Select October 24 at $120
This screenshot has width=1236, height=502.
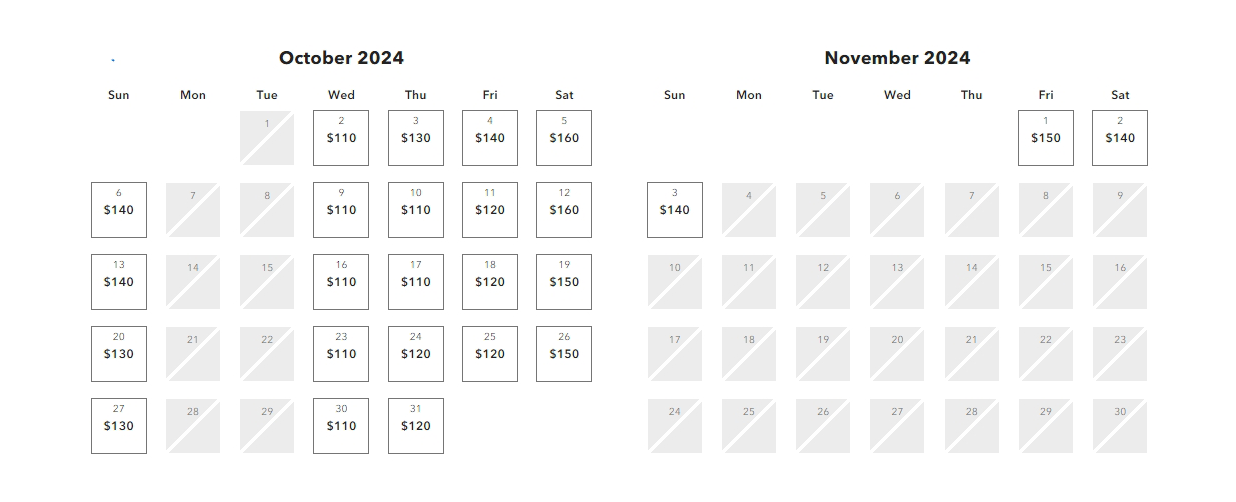415,354
